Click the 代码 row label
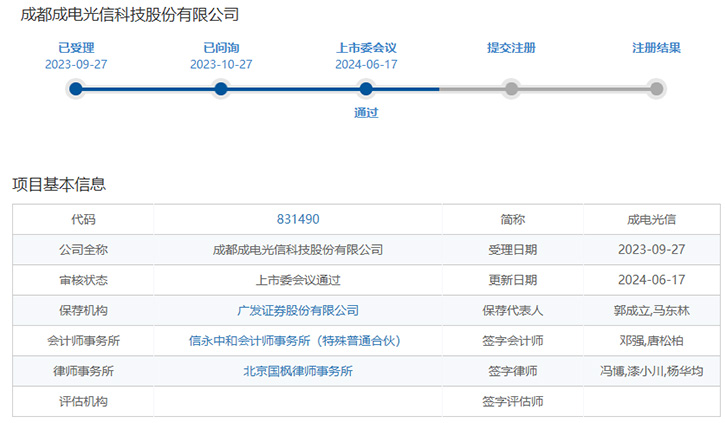Viewport: 725px width, 423px height. [83, 219]
